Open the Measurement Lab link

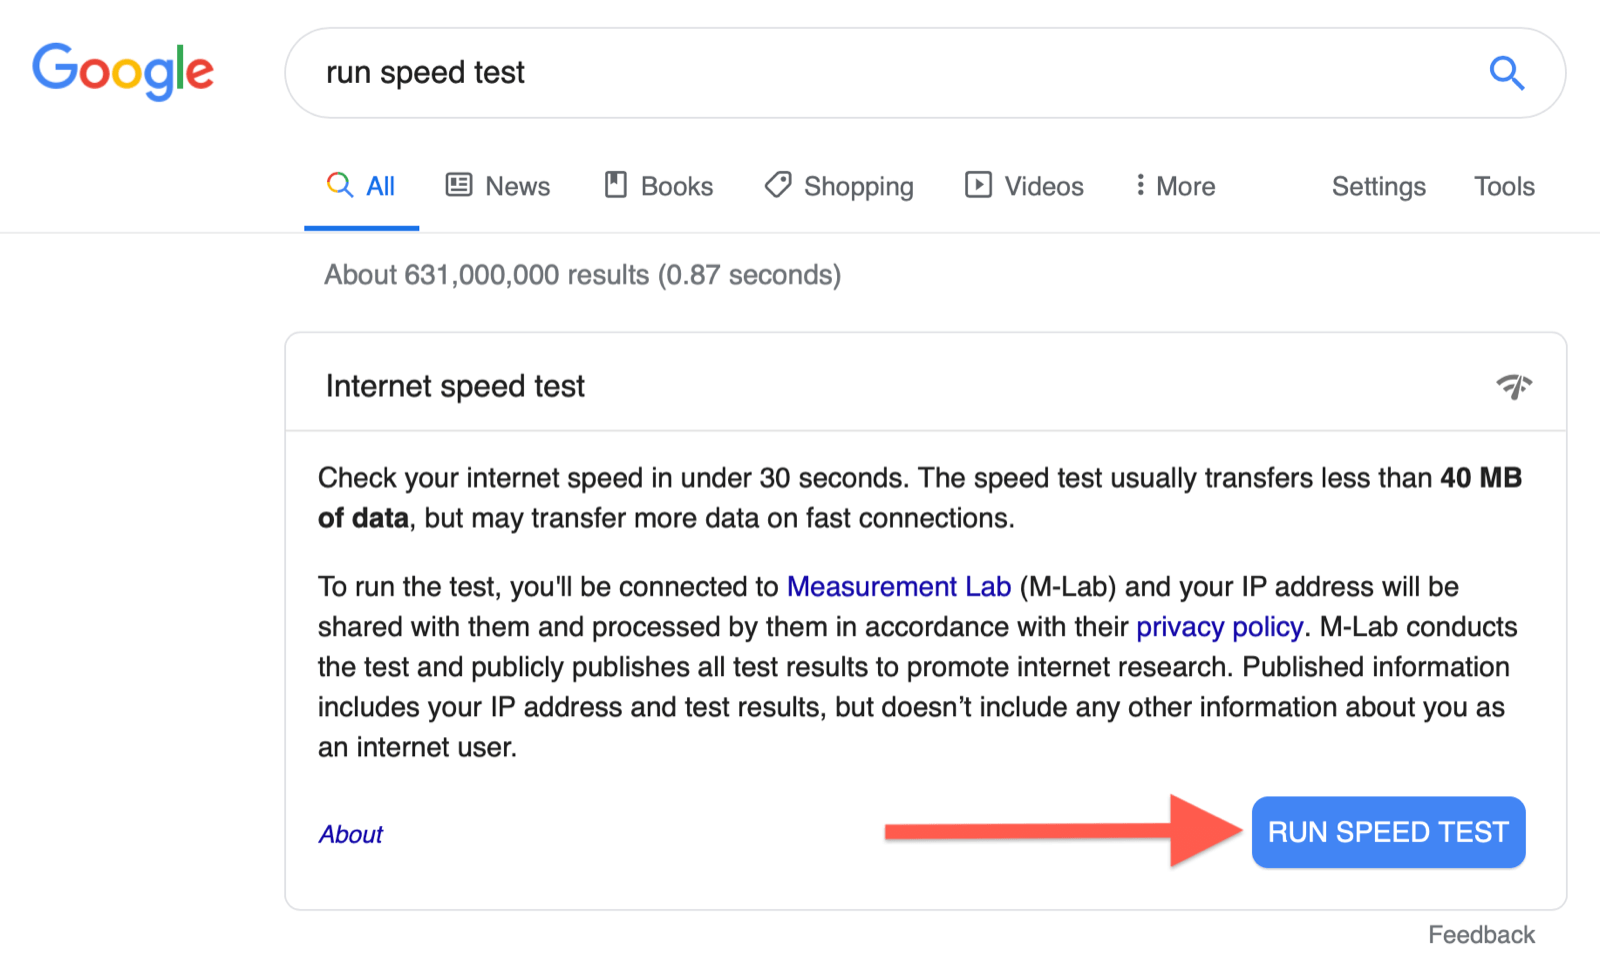tap(899, 587)
